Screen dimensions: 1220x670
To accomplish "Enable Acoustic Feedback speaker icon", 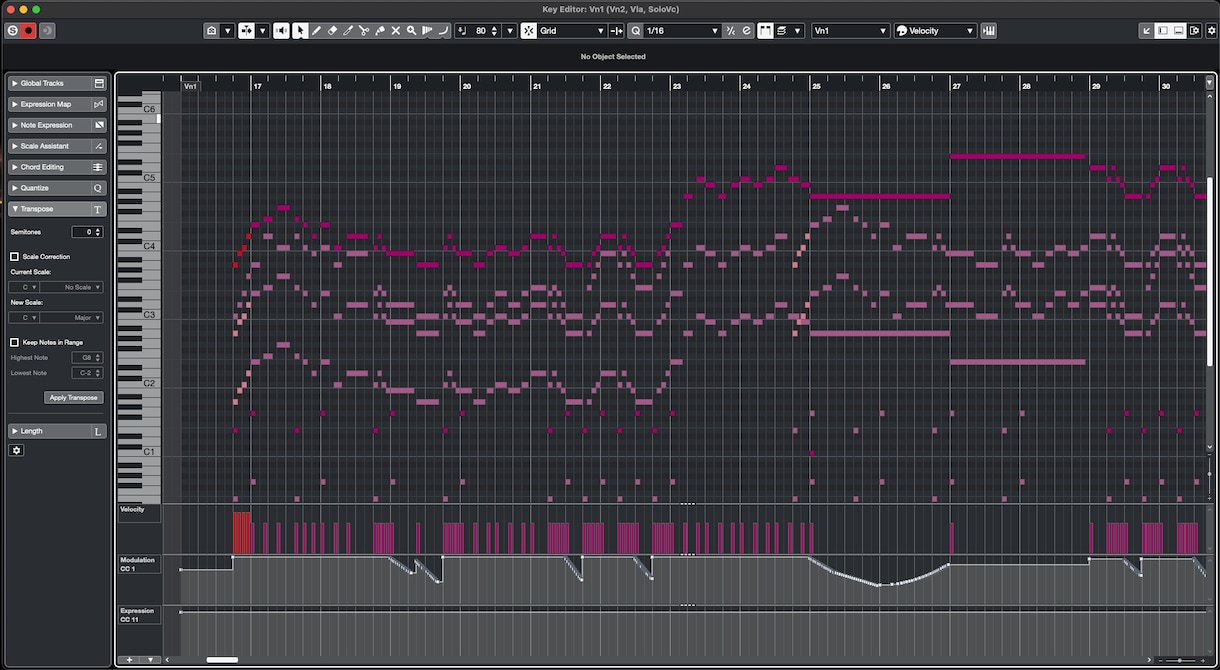I will (x=283, y=31).
